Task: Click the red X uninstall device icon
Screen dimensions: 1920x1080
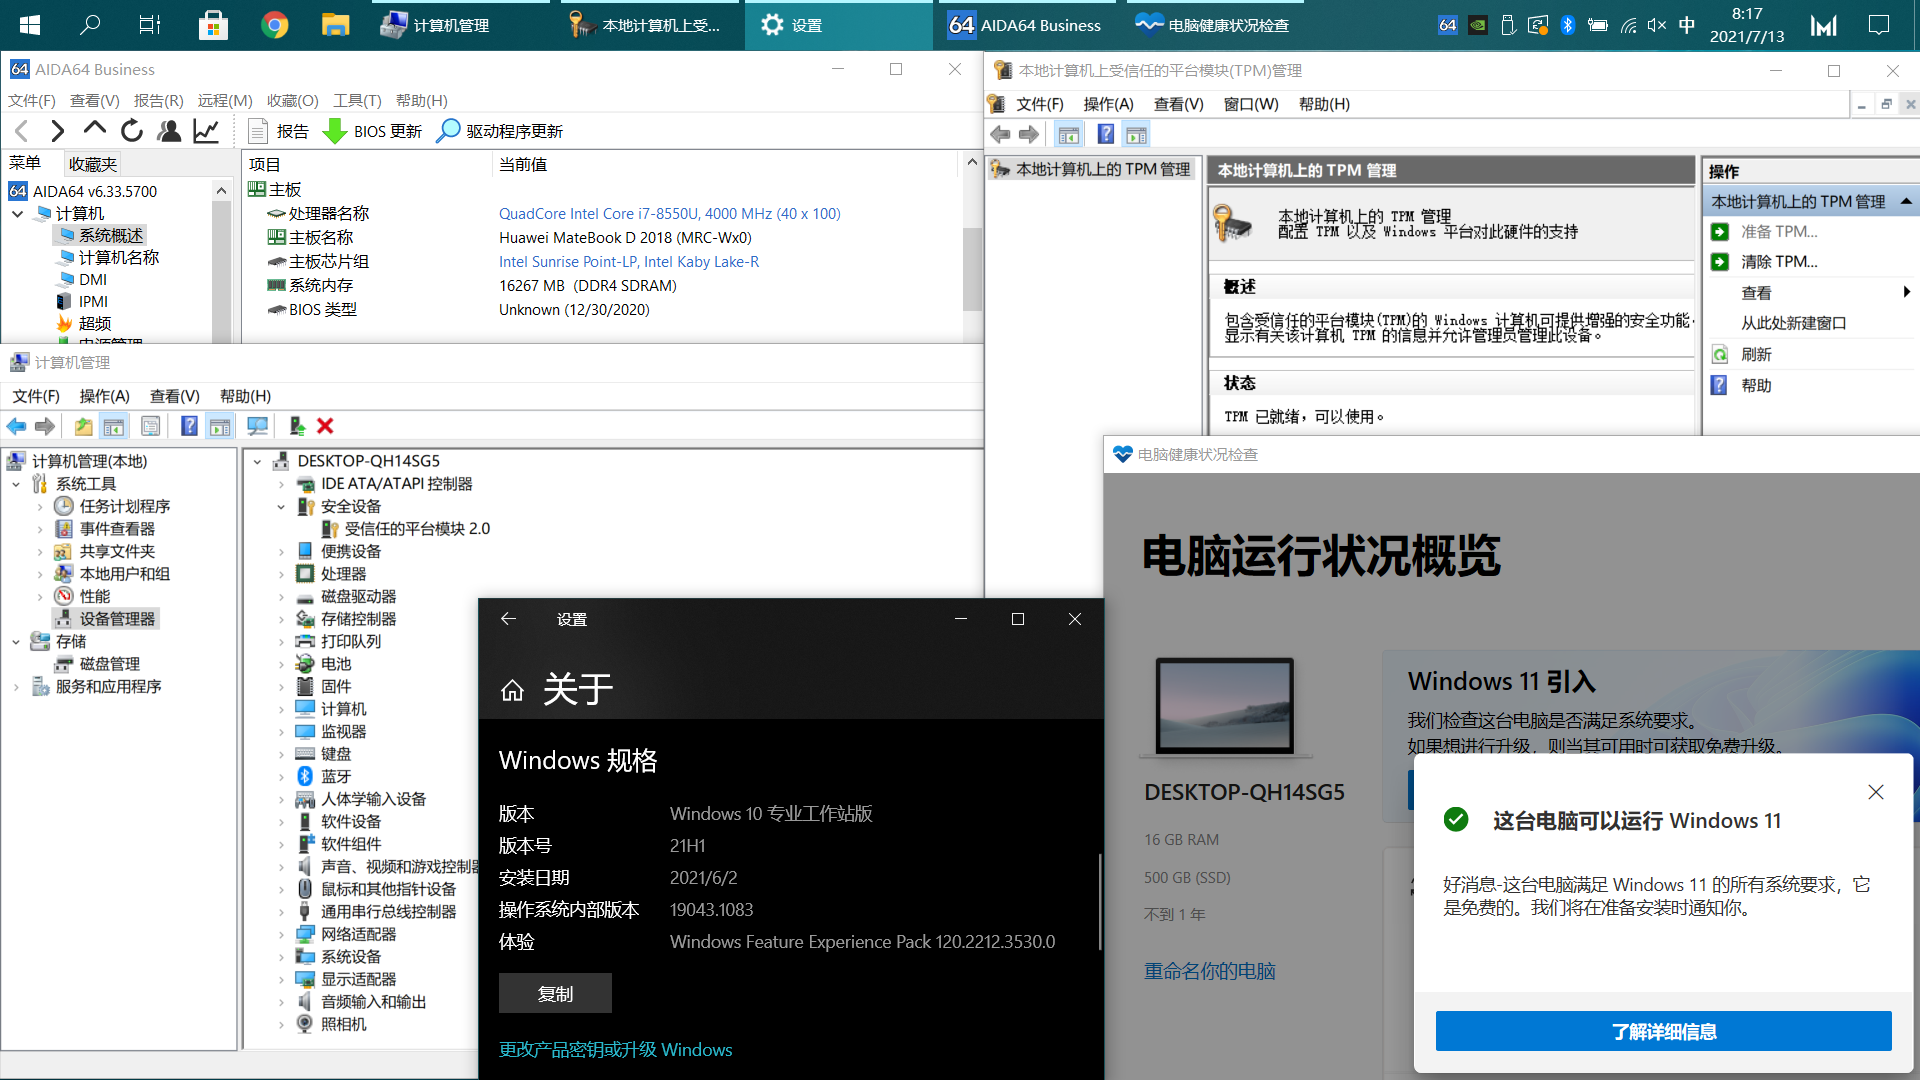Action: [325, 426]
